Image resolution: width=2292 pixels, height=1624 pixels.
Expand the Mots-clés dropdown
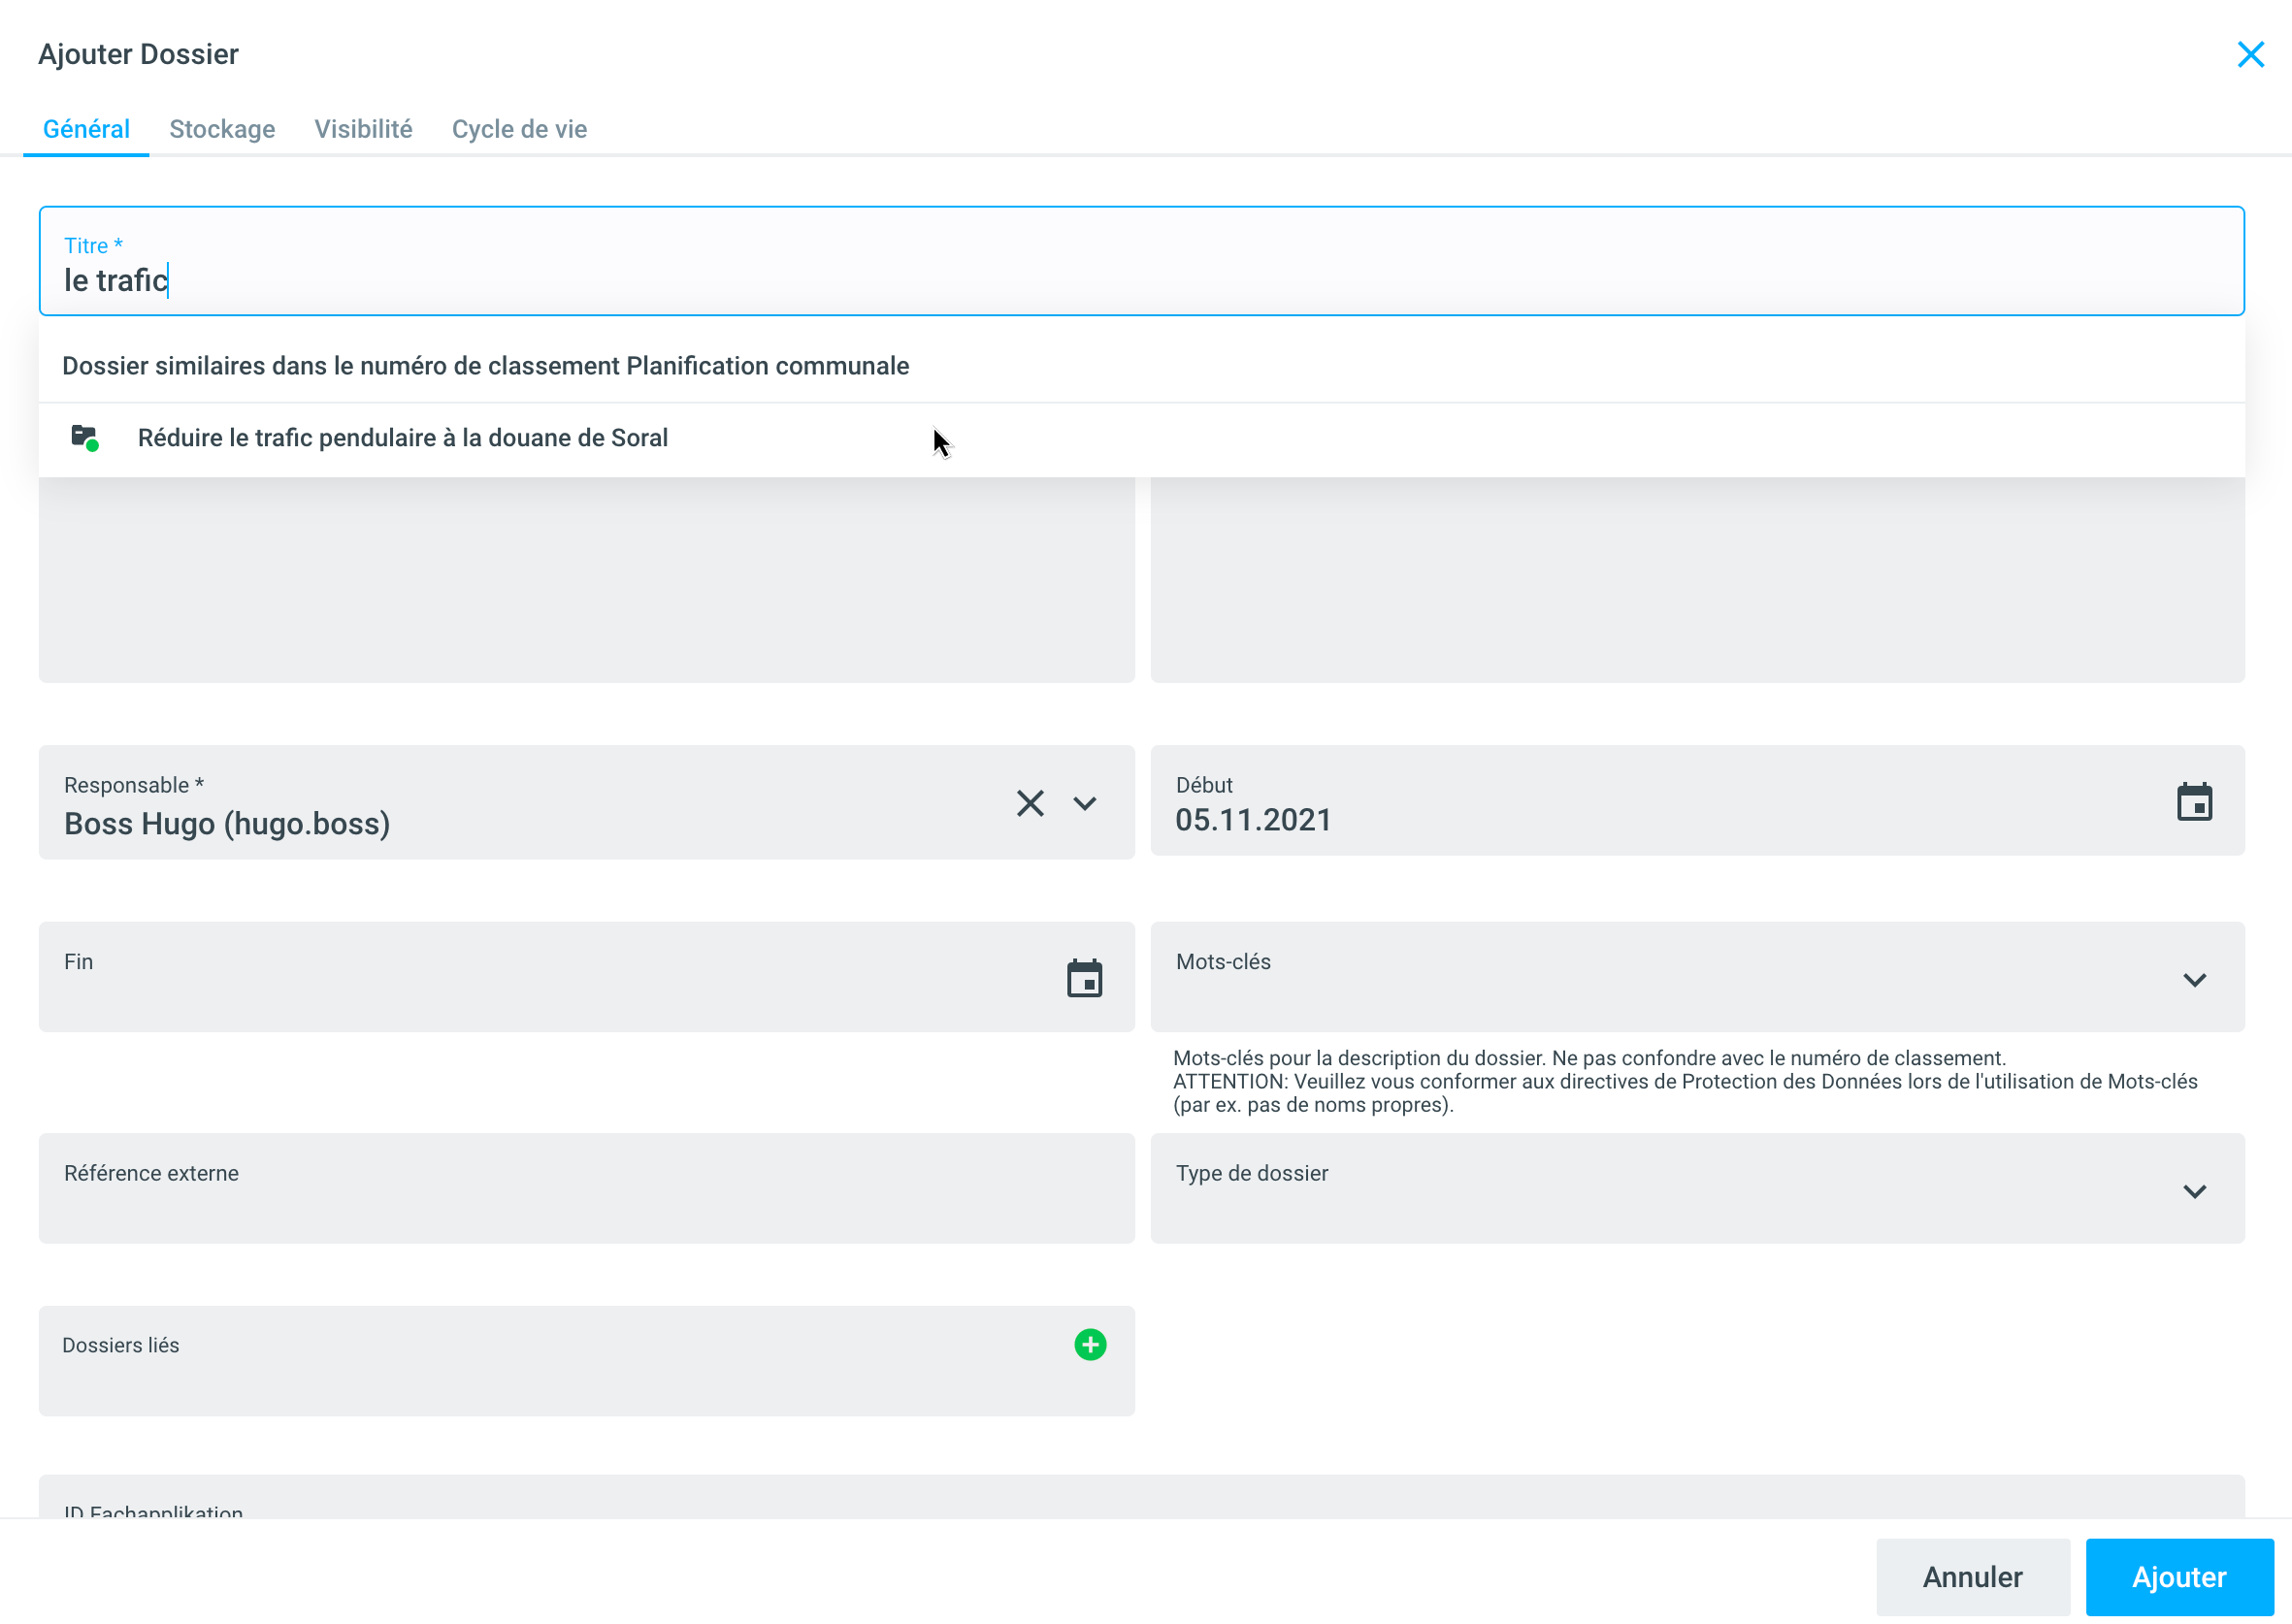(x=2193, y=979)
